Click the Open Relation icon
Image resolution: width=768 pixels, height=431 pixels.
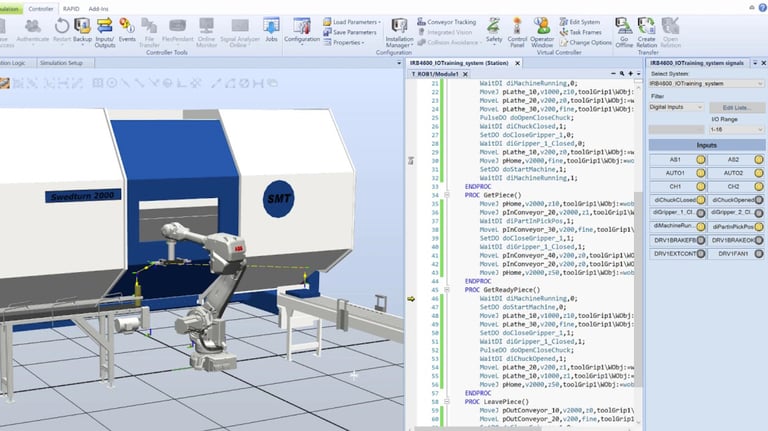pyautogui.click(x=671, y=32)
